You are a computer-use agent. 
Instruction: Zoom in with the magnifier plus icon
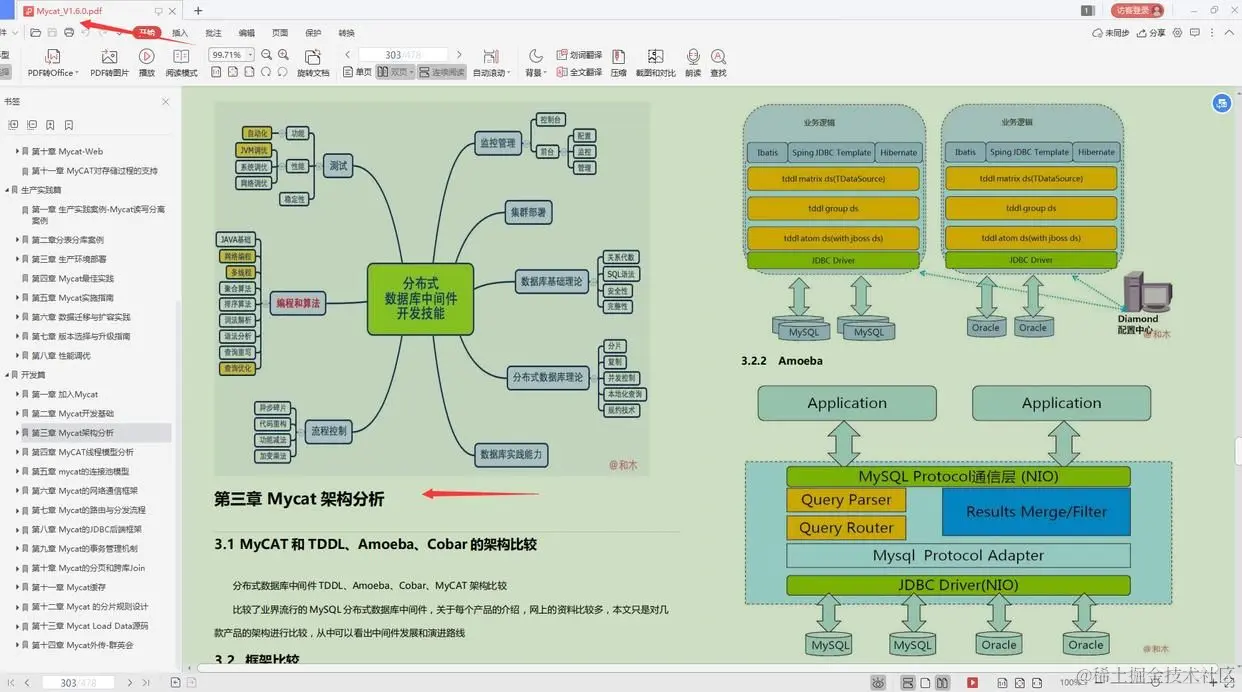pos(283,54)
